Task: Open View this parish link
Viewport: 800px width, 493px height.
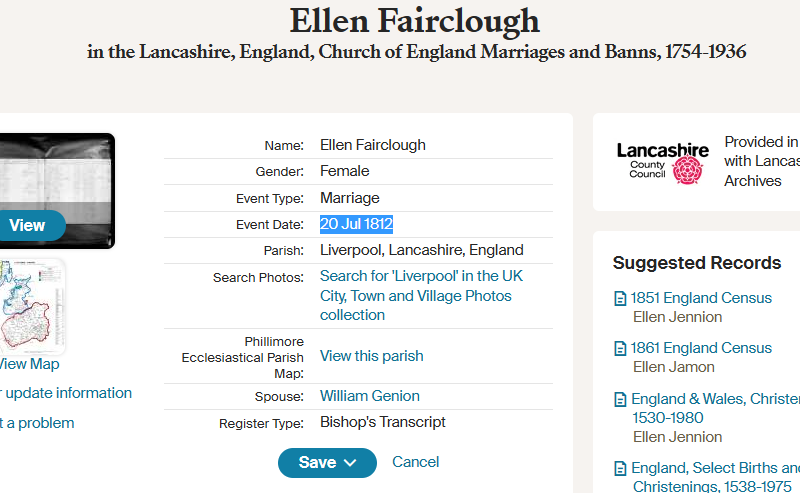Action: click(x=371, y=356)
